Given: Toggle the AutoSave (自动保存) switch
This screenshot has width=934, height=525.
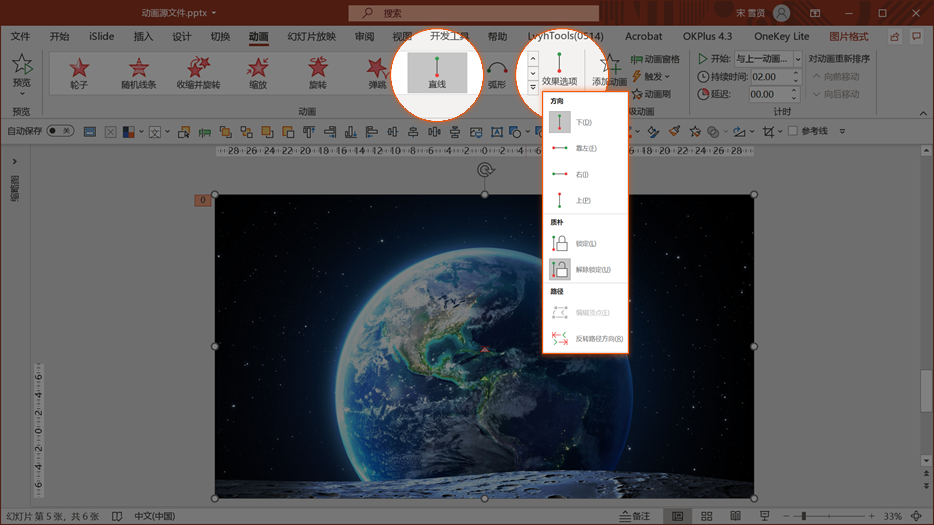Looking at the screenshot, I should coord(60,131).
